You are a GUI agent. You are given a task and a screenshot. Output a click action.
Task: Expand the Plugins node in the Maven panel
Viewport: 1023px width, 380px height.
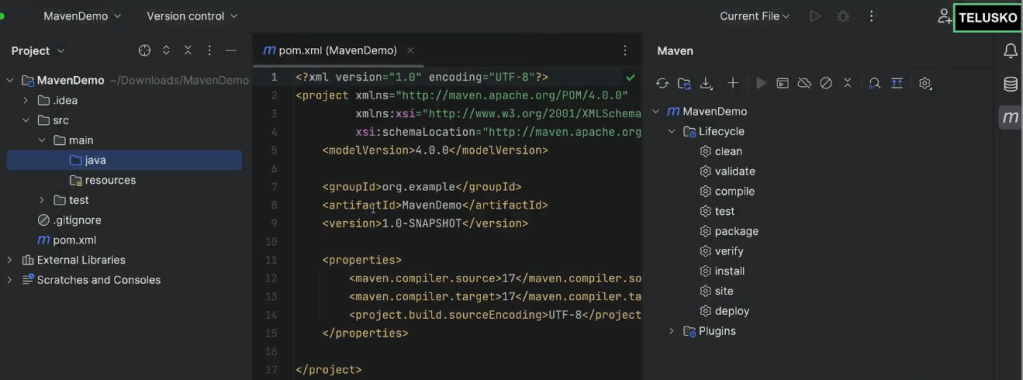[x=672, y=331]
